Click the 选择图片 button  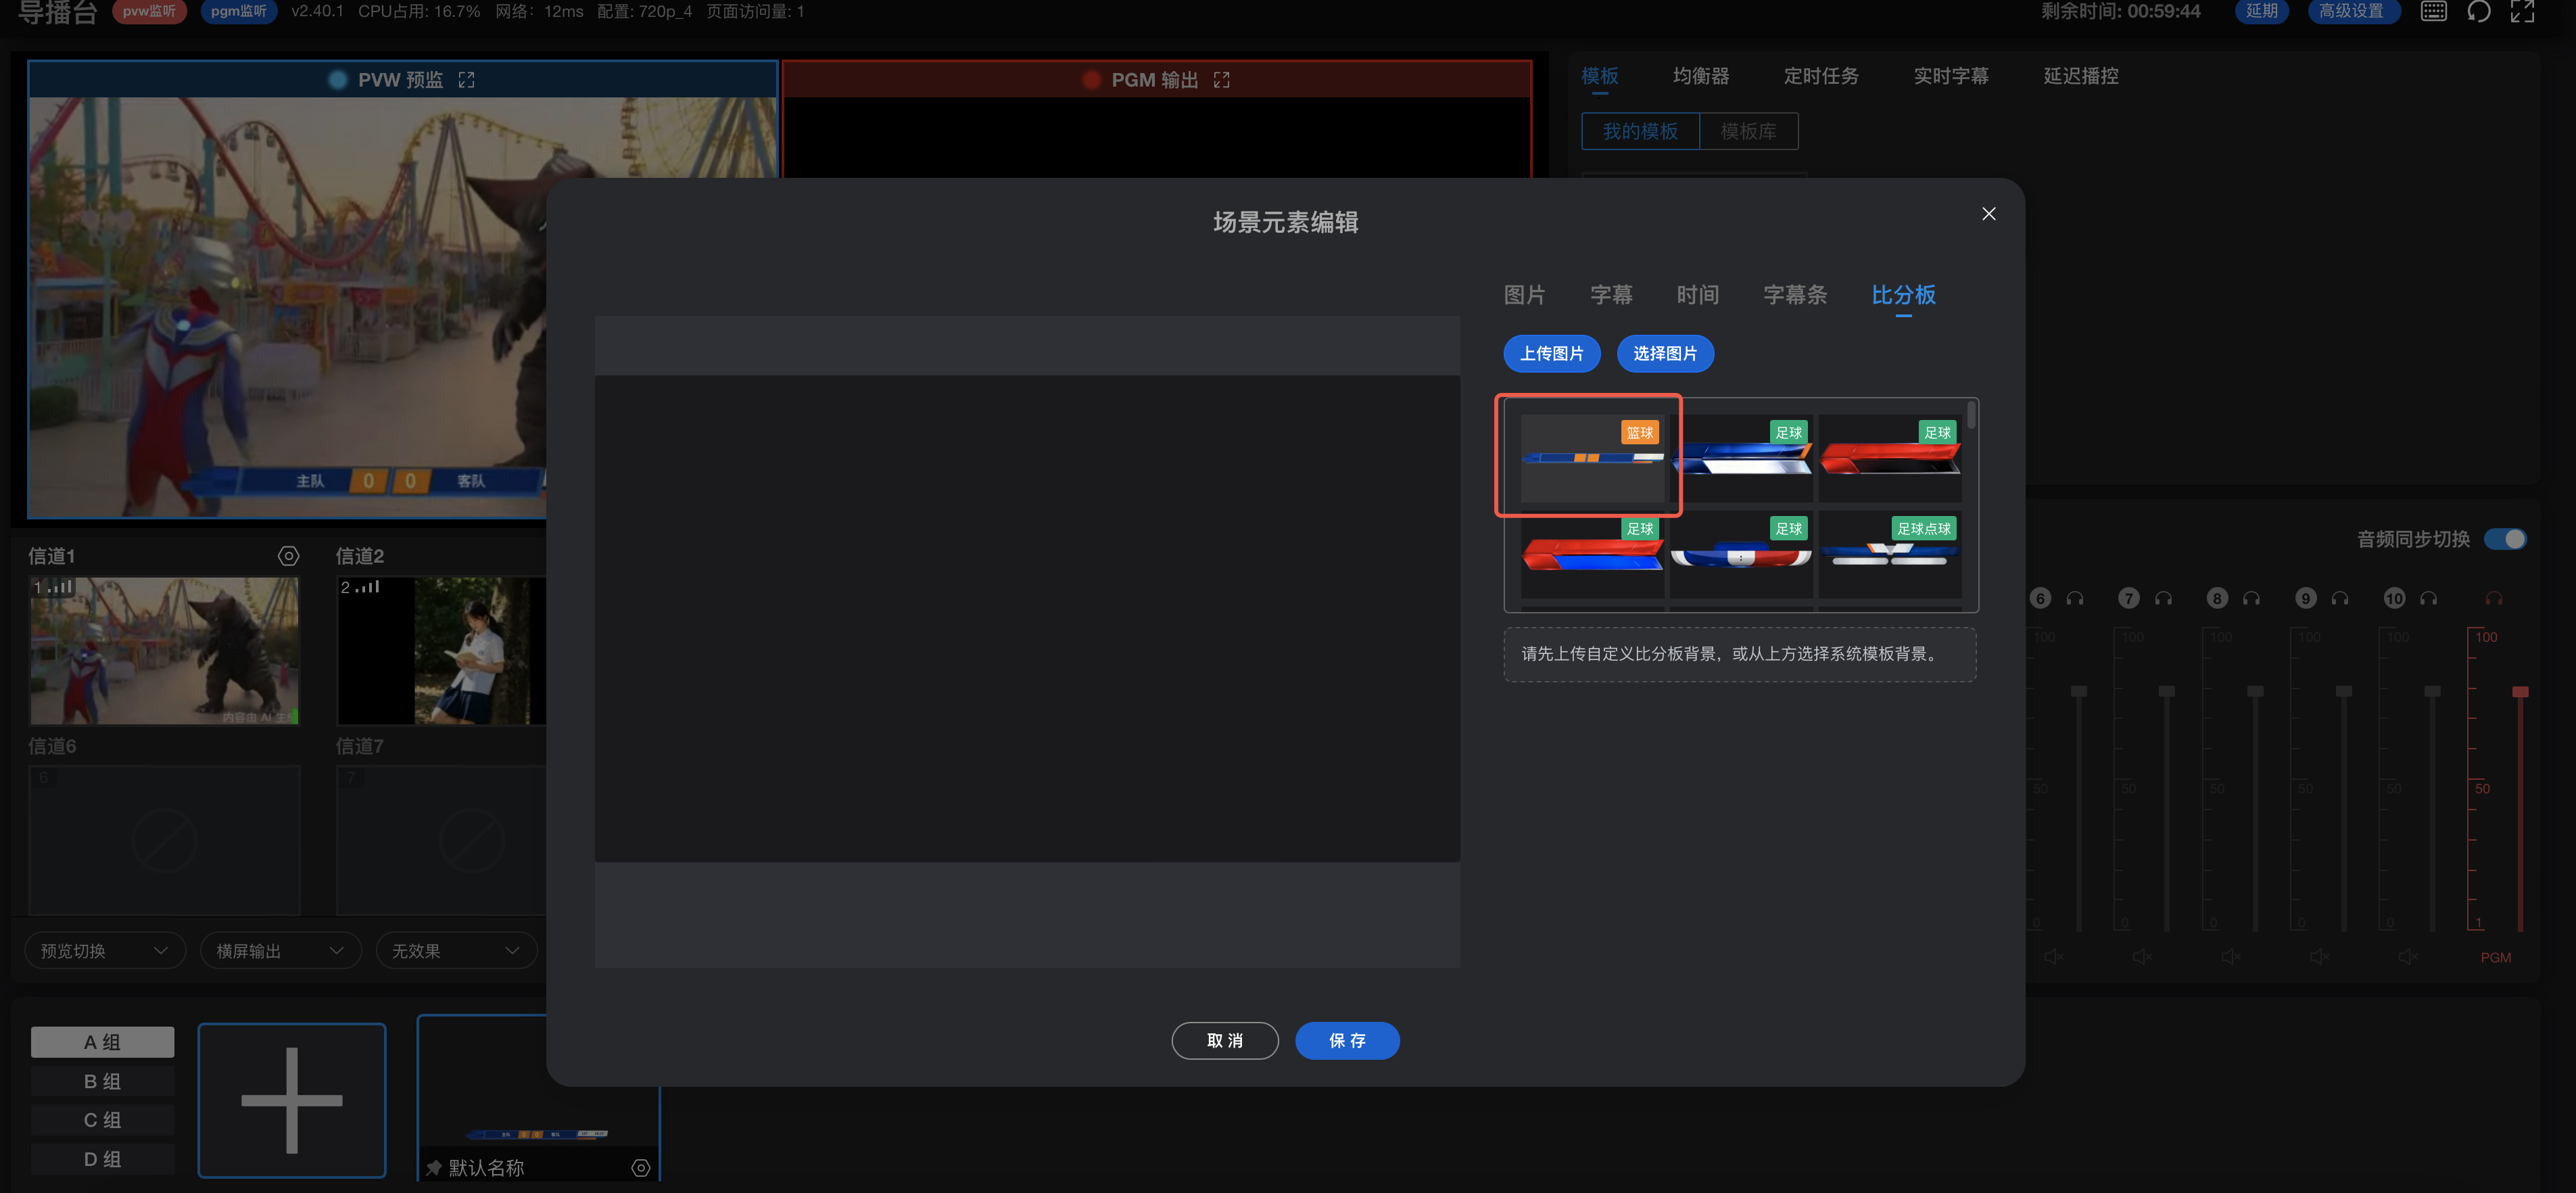[1665, 354]
